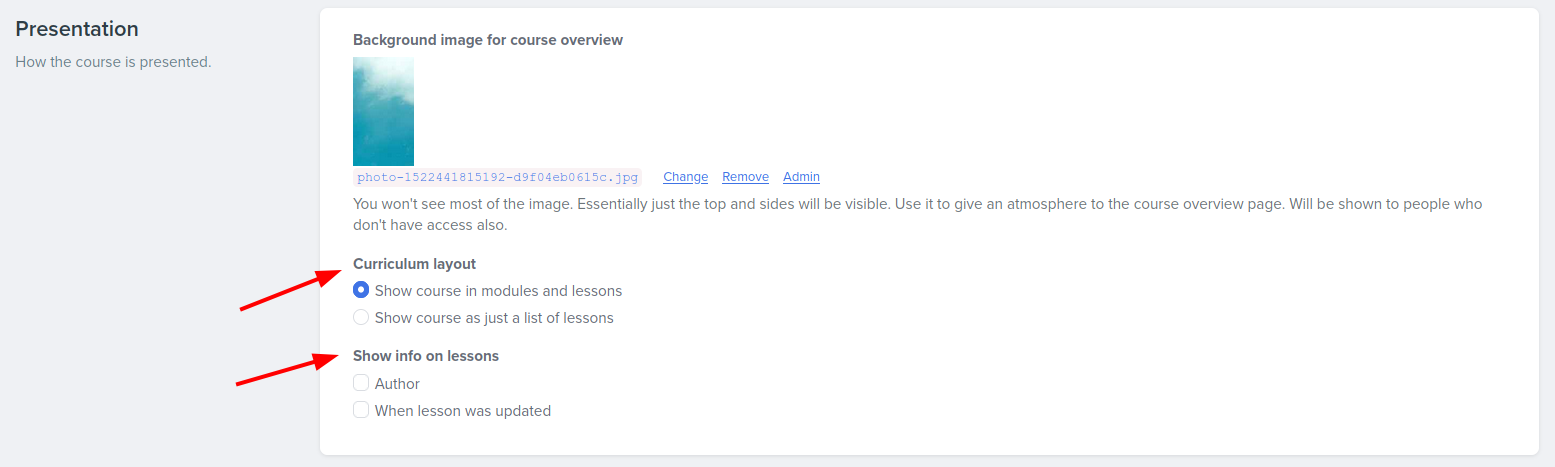Select just a list of lessons radio
Screen dimensions: 1555x467
[x=361, y=318]
